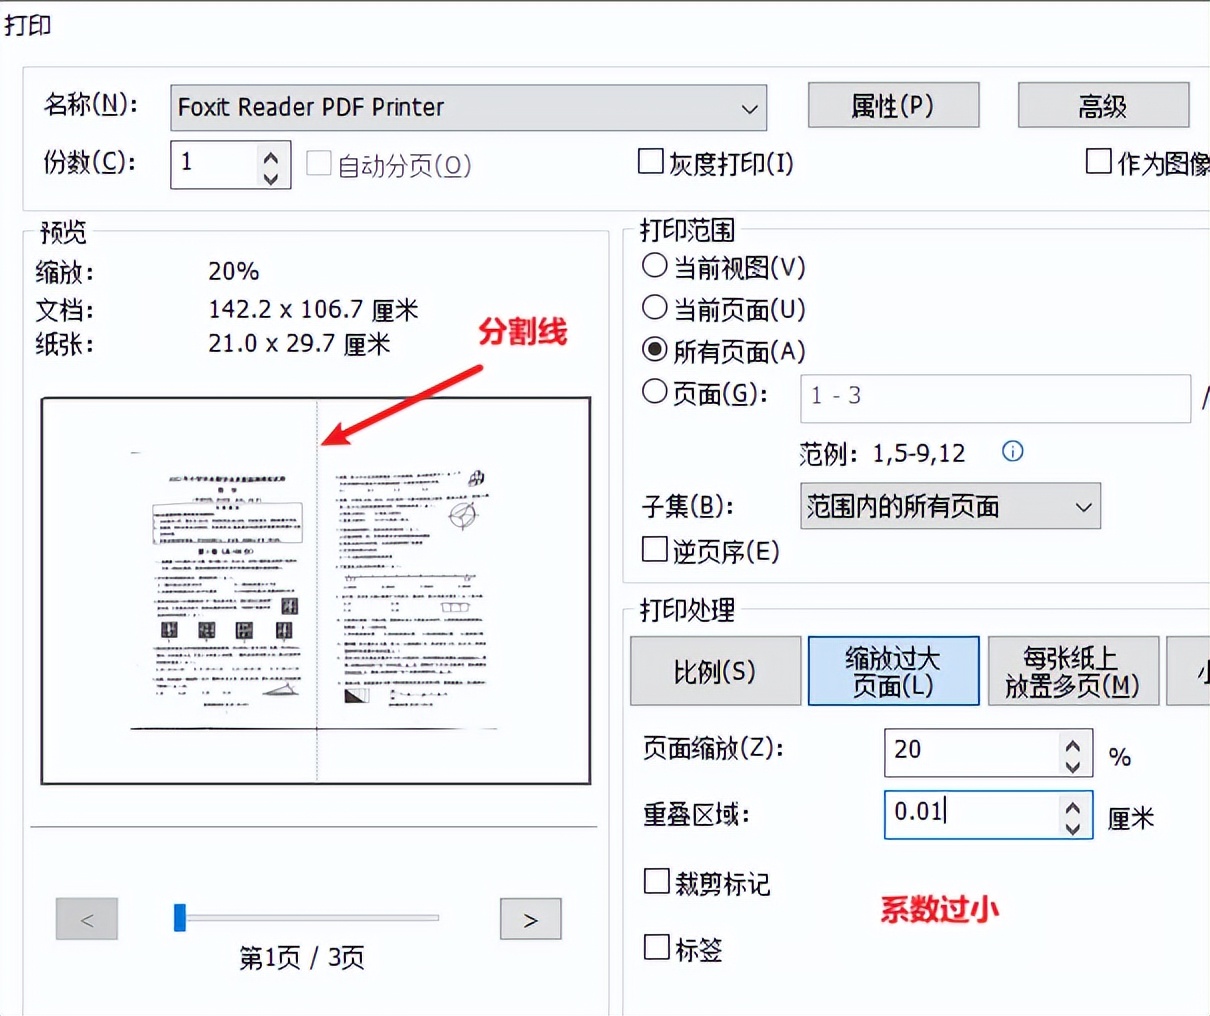Increase 份数 using the up spinner arrow
1210x1016 pixels.
pos(269,155)
